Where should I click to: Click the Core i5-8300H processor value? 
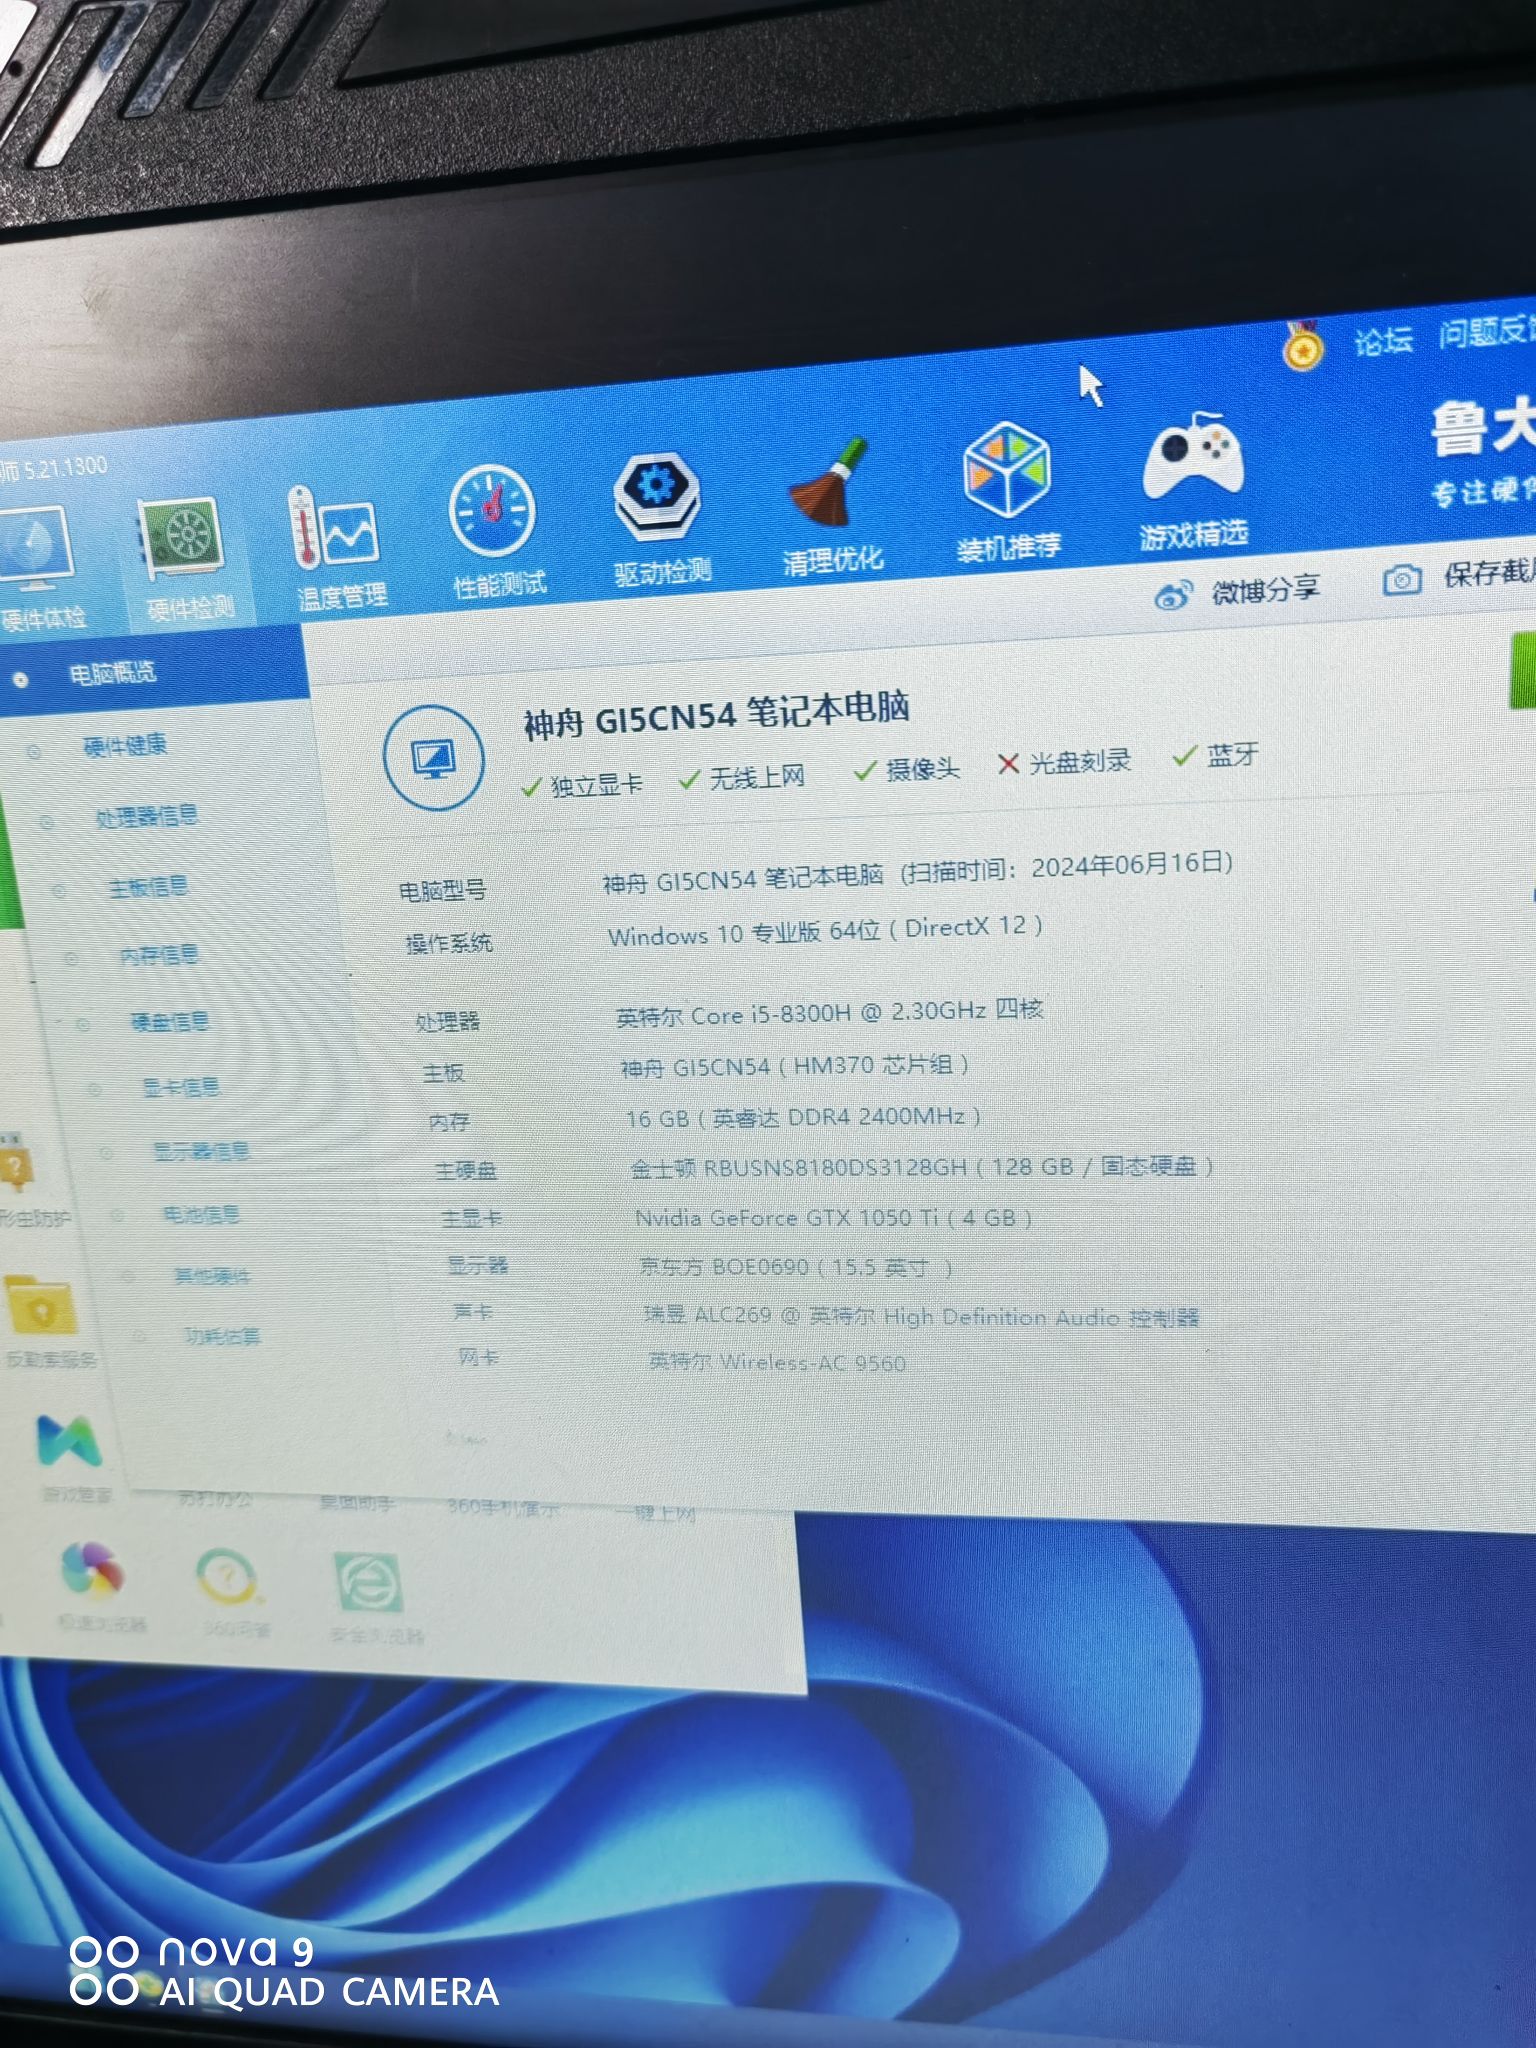coord(829,1012)
